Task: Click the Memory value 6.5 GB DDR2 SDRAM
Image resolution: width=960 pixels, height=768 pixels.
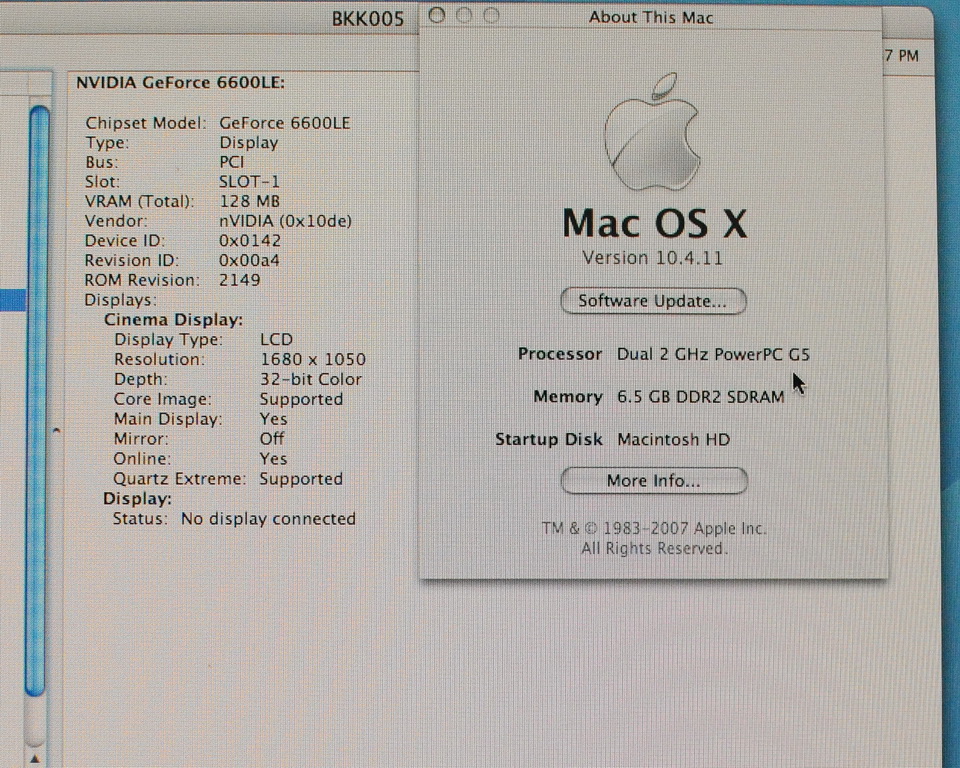Action: (x=700, y=397)
